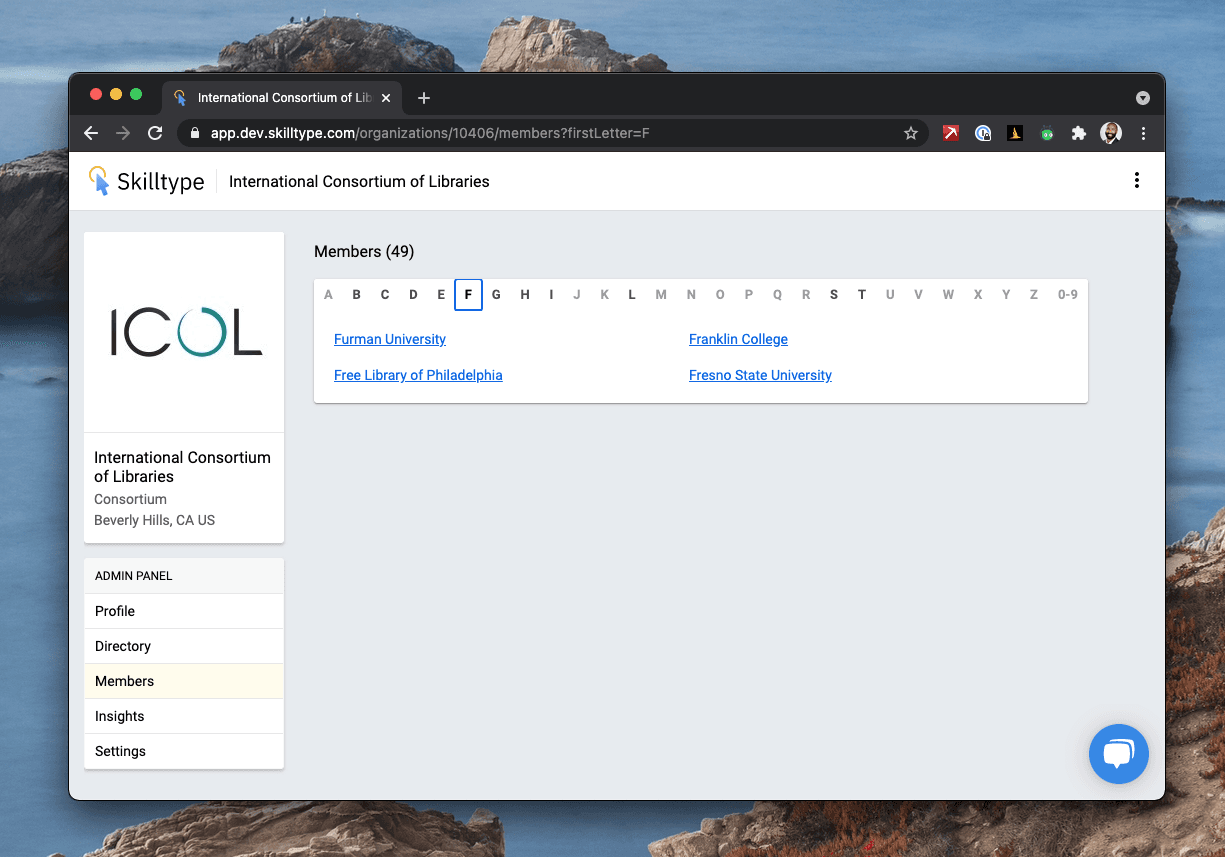Image resolution: width=1225 pixels, height=857 pixels.
Task: Click the red arrow extension icon
Action: pyautogui.click(x=951, y=133)
